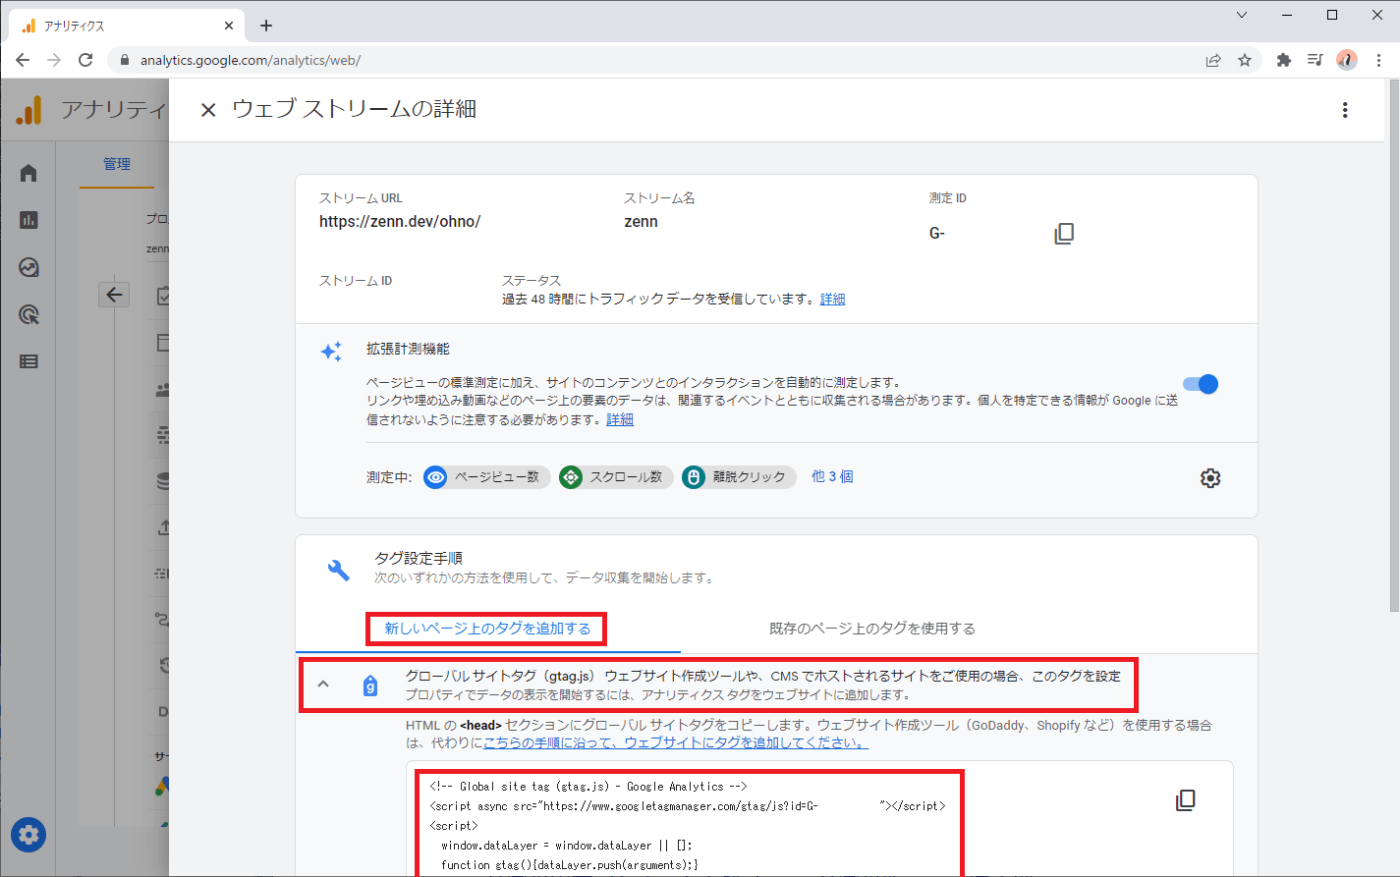Viewport: 1400px width, 877px height.
Task: Click the stream name zenn
Action: point(641,222)
